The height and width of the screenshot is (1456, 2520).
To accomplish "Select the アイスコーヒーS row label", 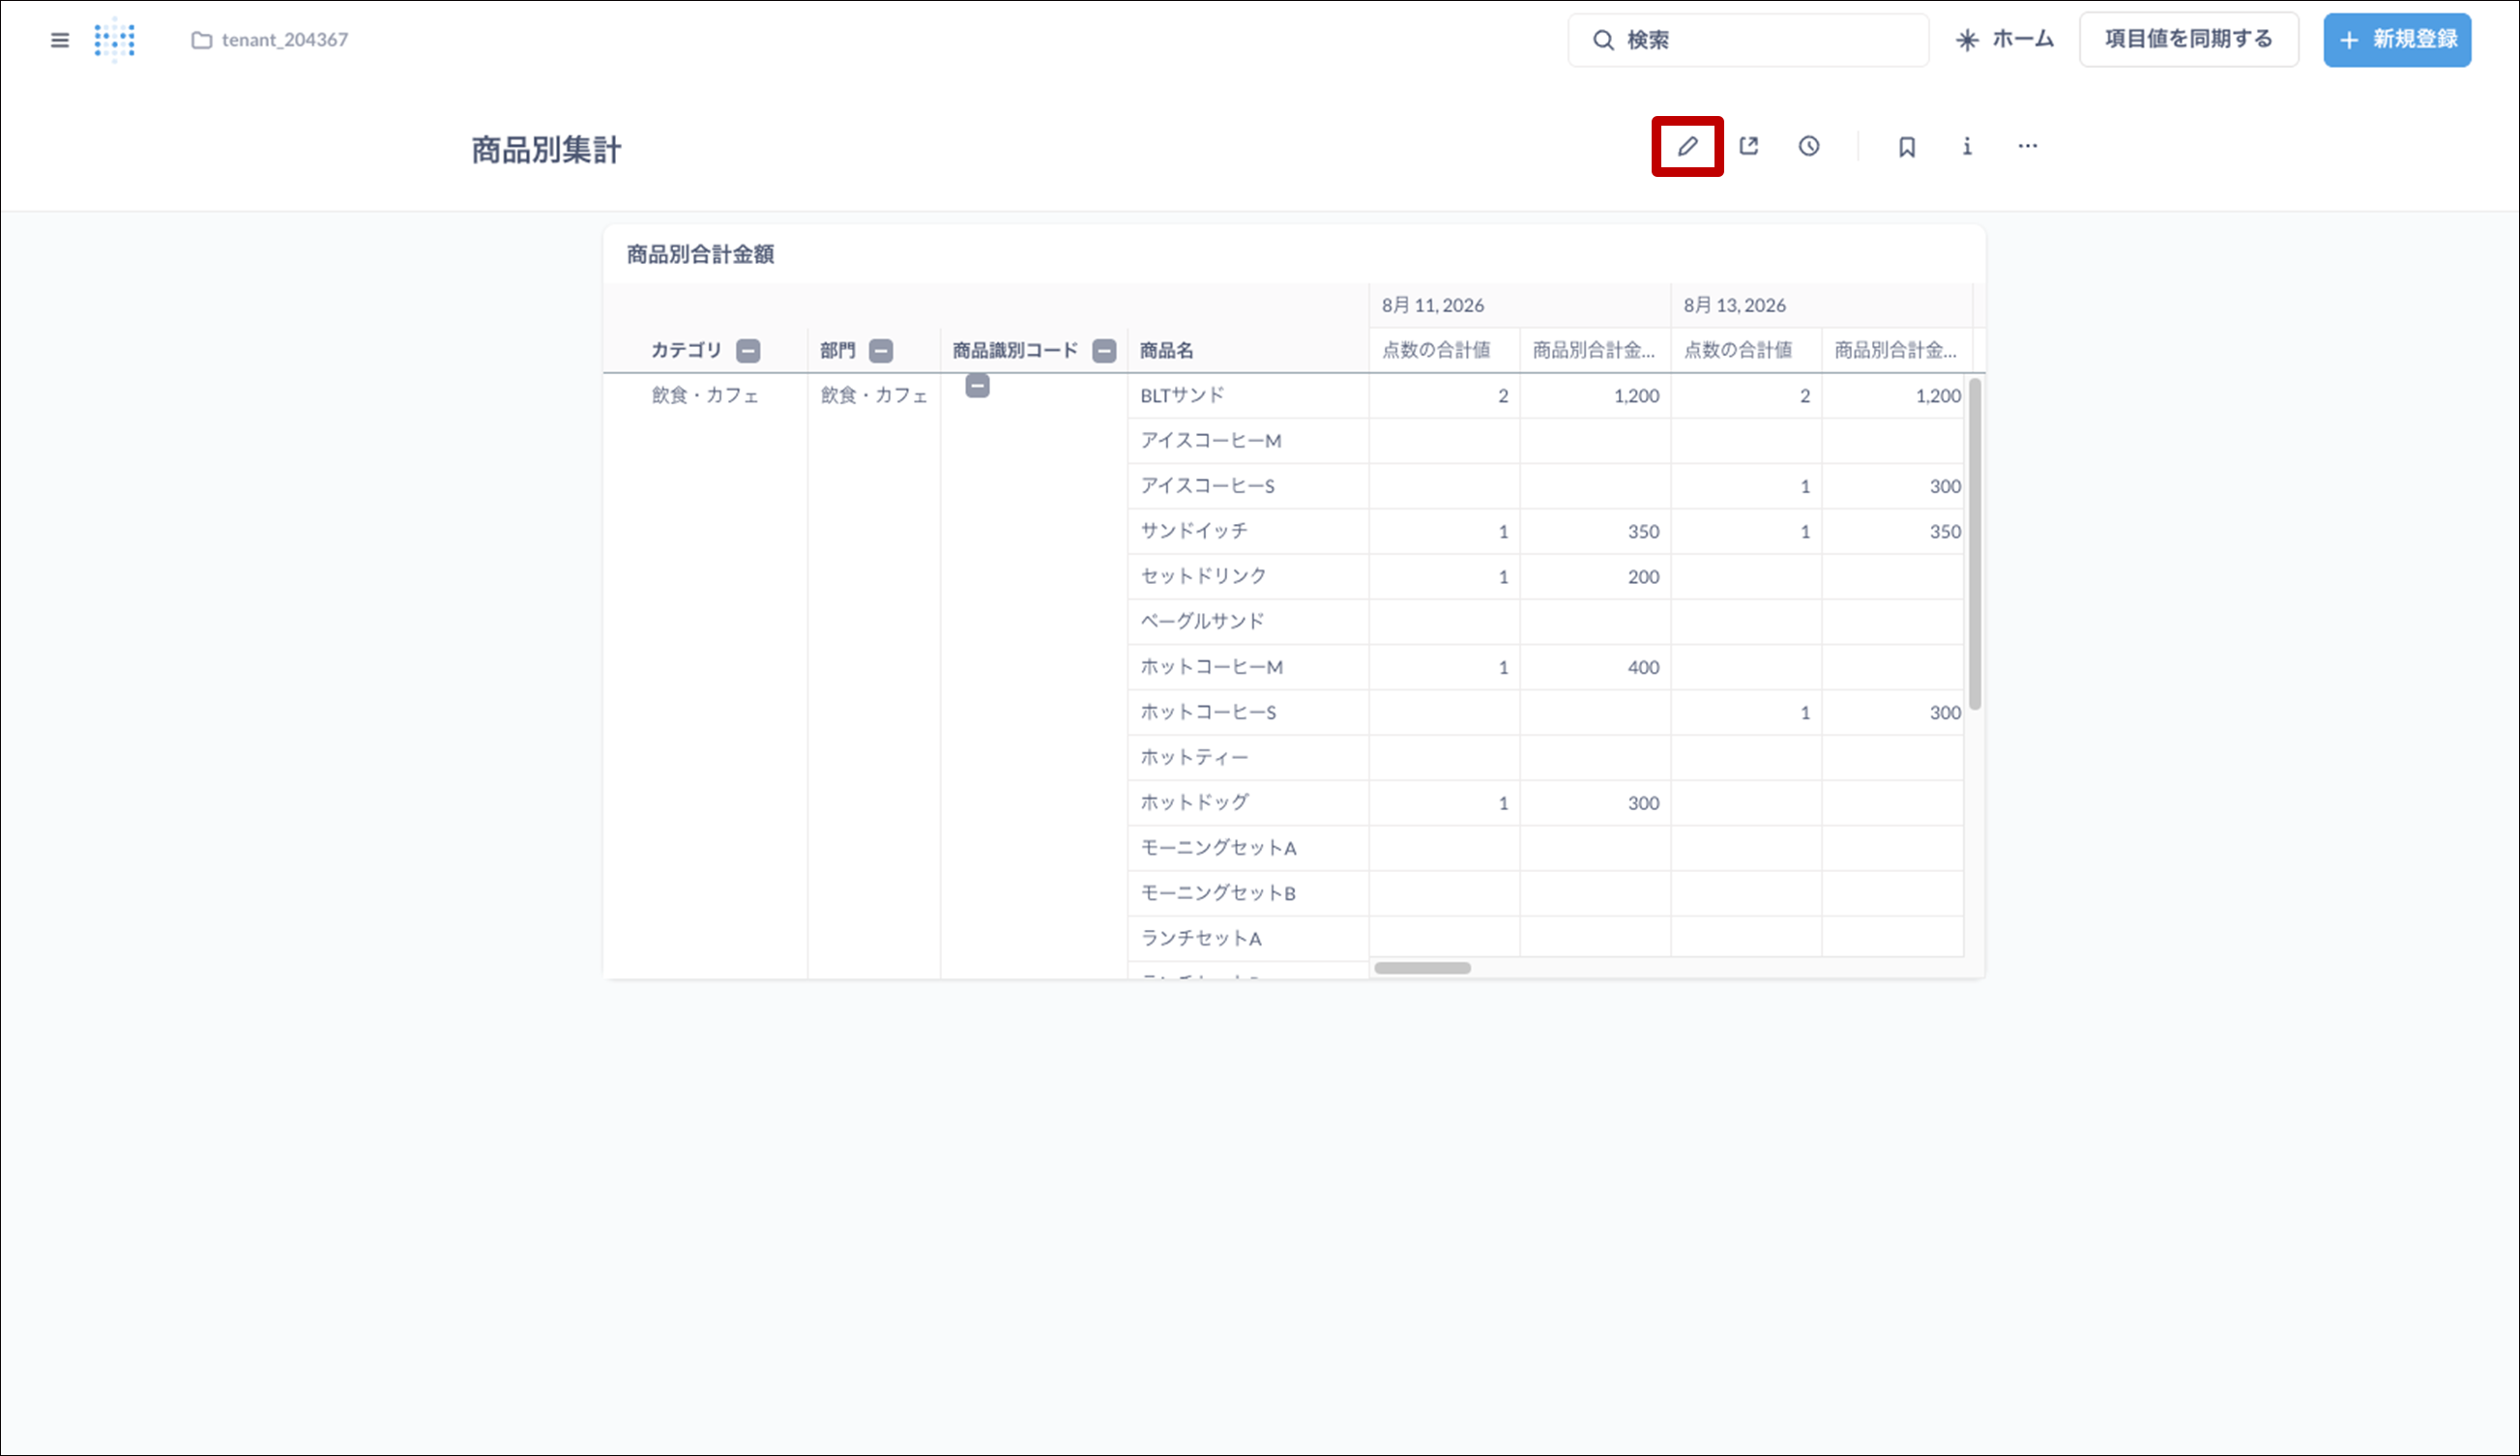I will pos(1207,486).
